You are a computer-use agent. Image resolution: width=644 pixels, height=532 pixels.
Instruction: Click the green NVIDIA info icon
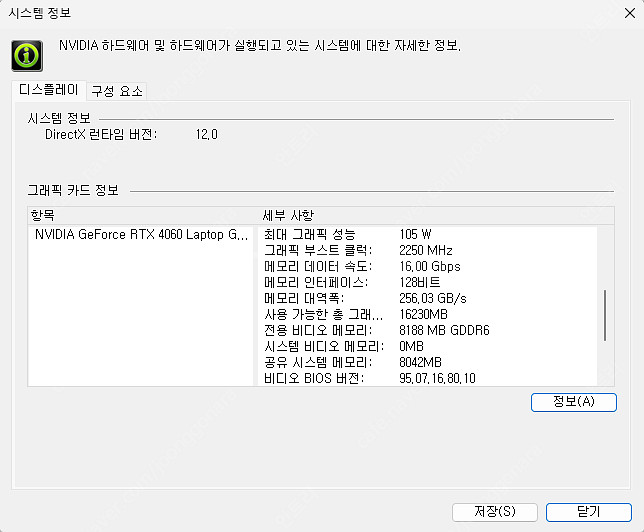pyautogui.click(x=27, y=55)
